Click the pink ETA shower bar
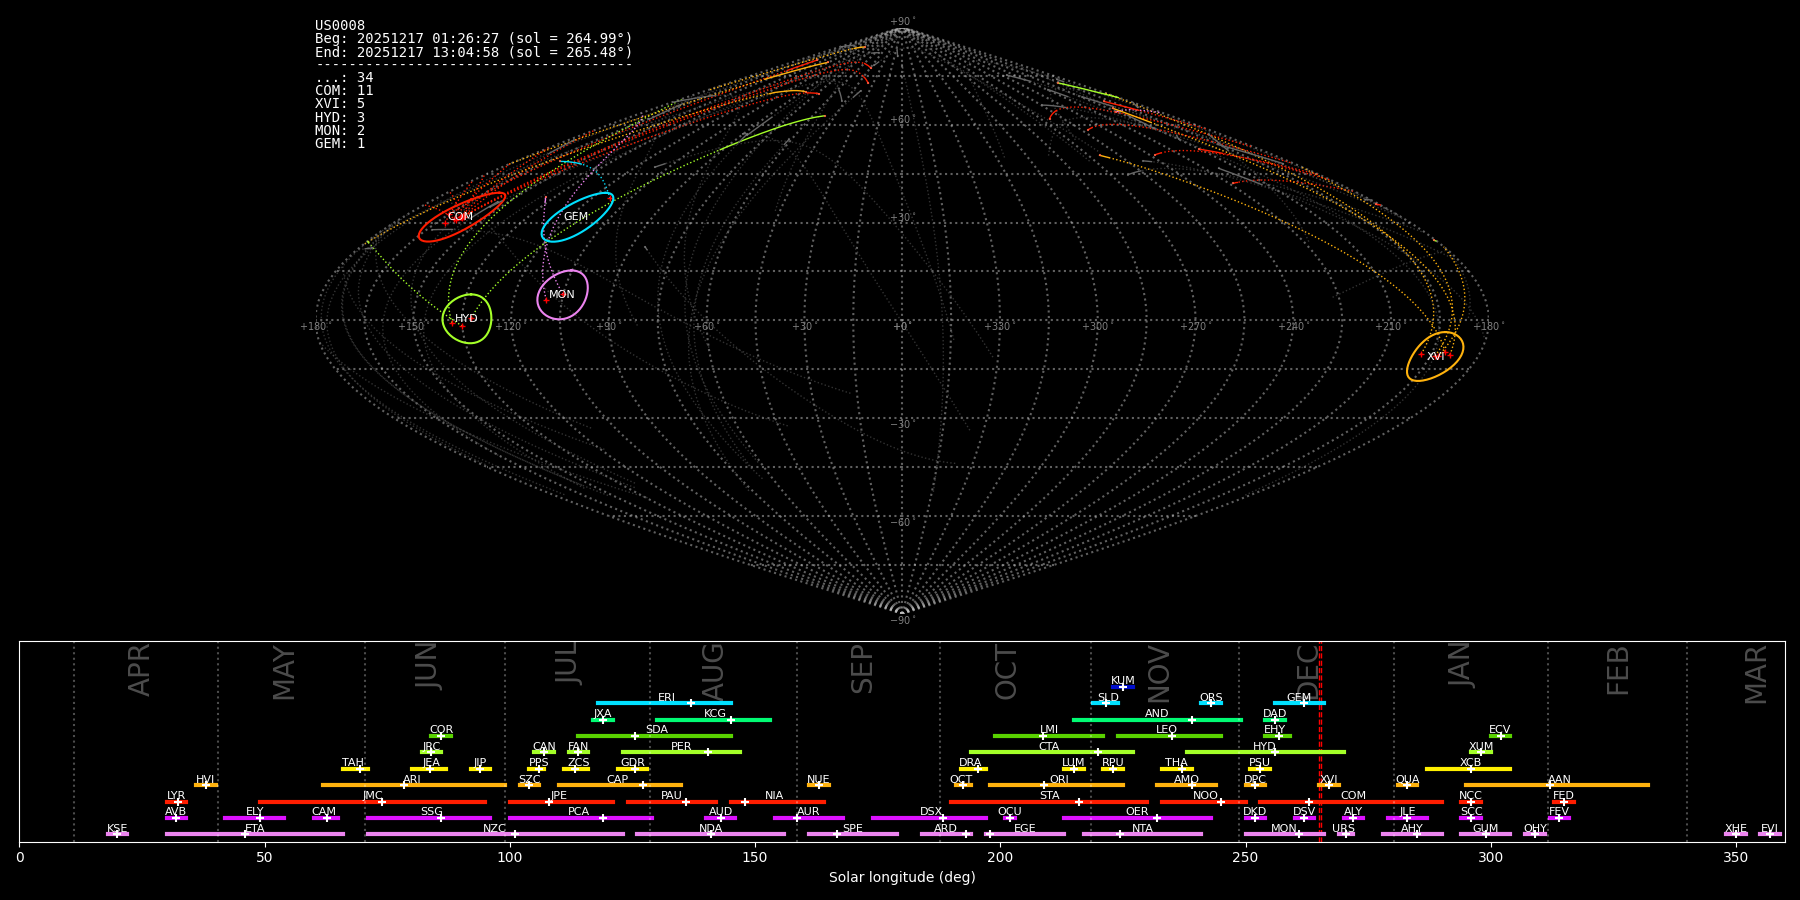1800x900 pixels. point(255,834)
